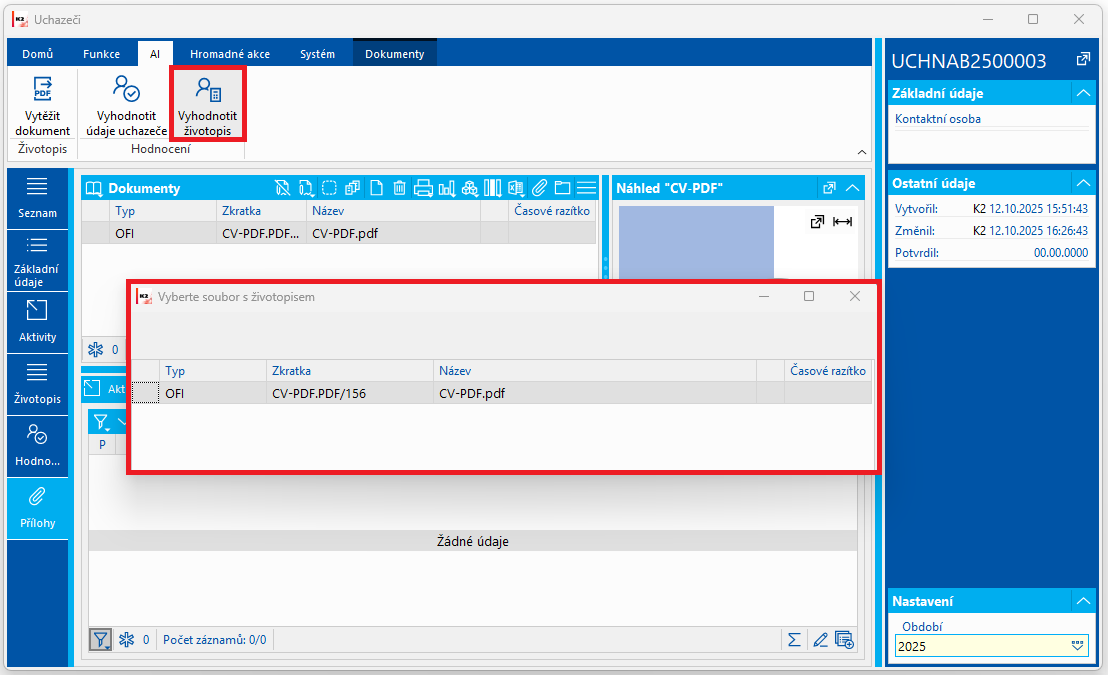Click the stacked cubes icon in Dokumenty toolbar

470,188
